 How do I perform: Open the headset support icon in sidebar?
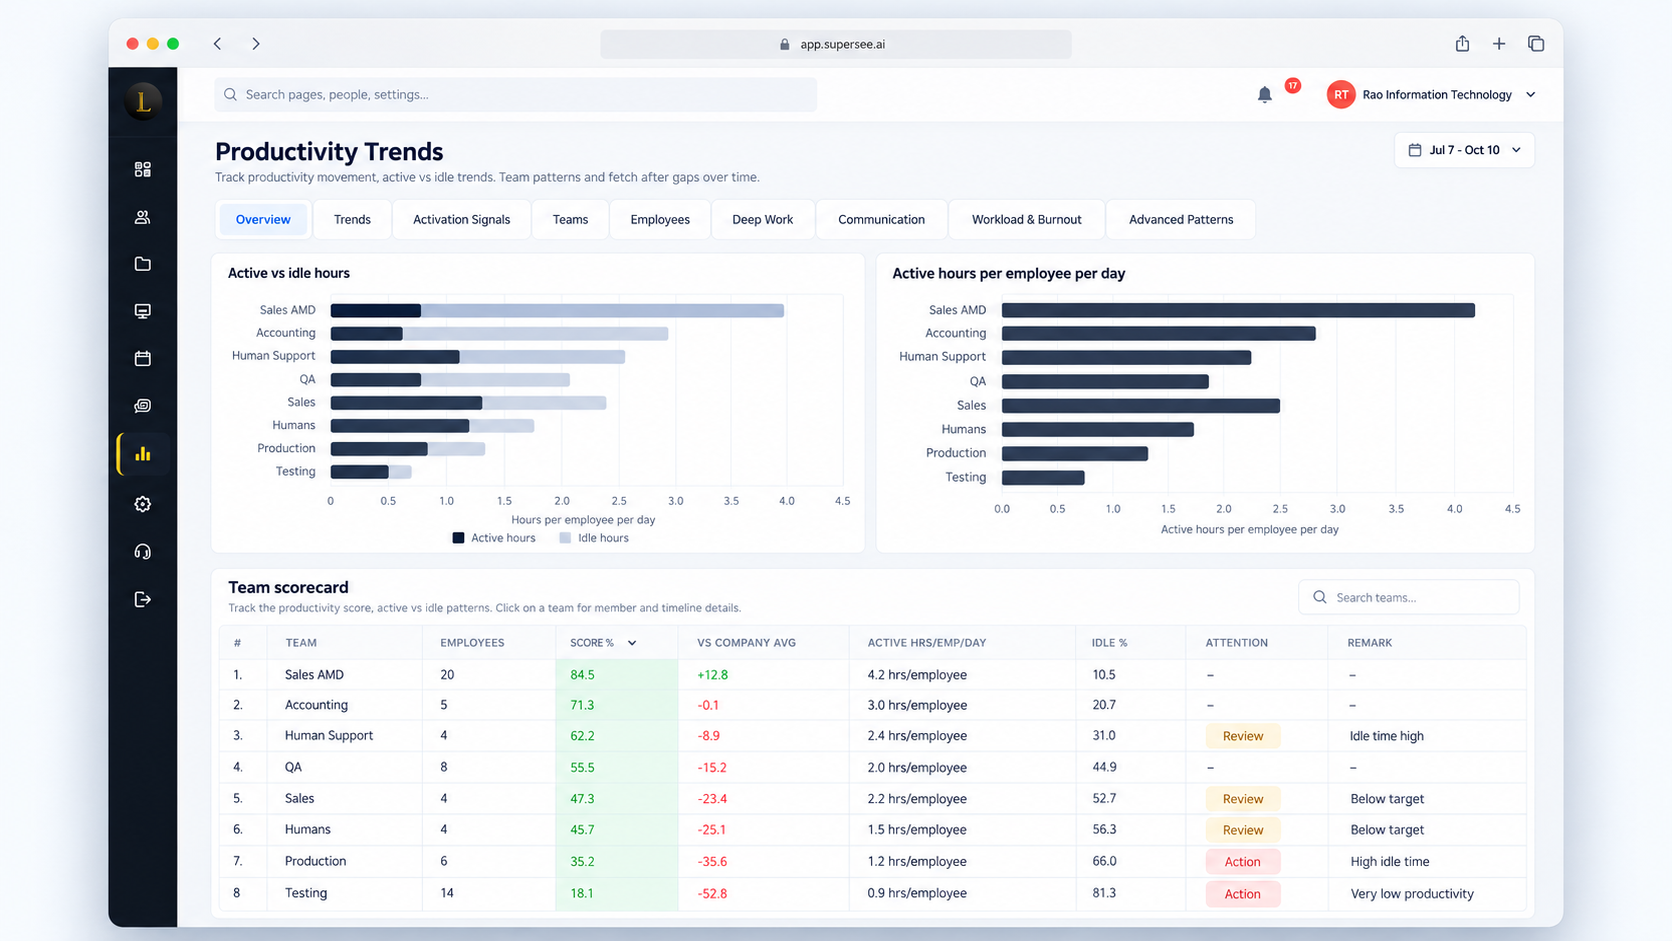click(143, 552)
